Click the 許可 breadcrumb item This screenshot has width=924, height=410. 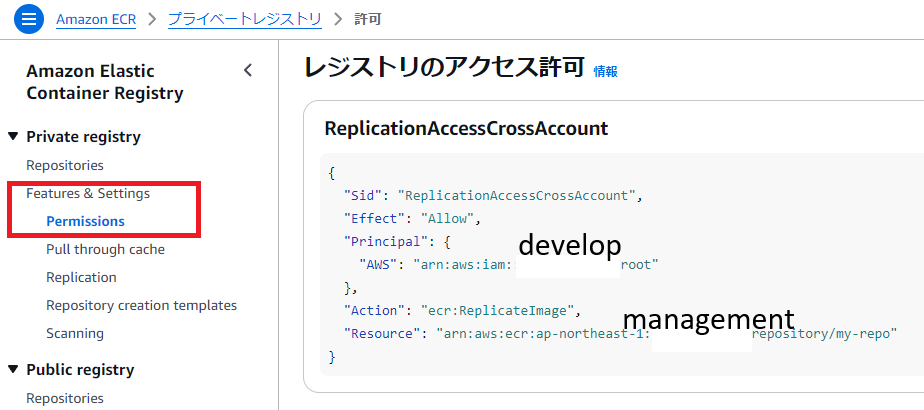click(368, 19)
